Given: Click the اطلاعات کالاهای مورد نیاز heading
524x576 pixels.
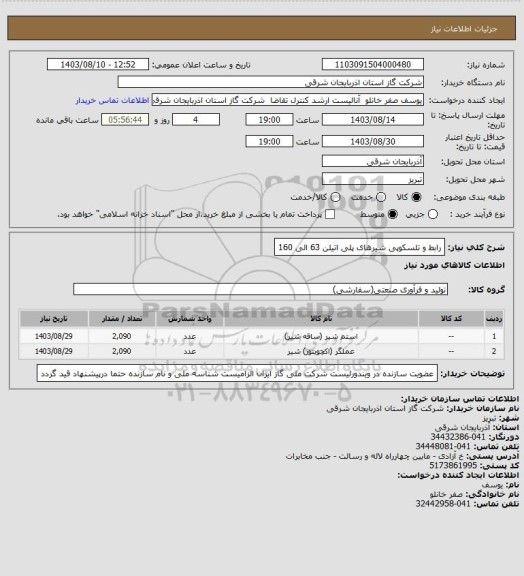Looking at the screenshot, I should (x=454, y=265).
